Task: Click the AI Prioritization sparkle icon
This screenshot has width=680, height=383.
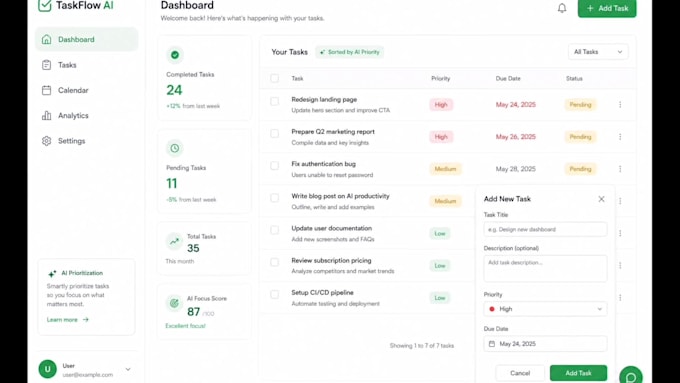Action: coord(52,274)
